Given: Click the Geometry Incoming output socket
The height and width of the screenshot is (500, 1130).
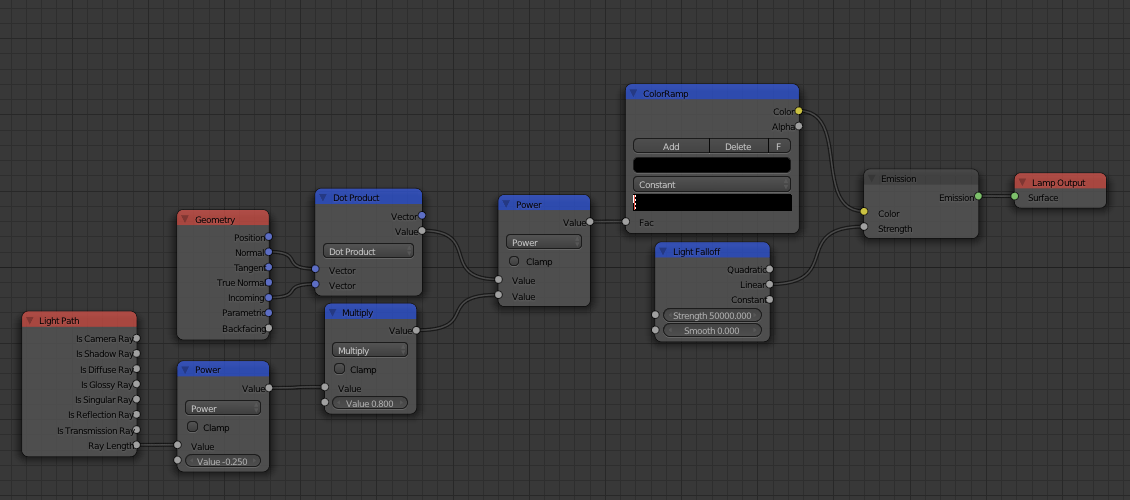Looking at the screenshot, I should coord(269,298).
